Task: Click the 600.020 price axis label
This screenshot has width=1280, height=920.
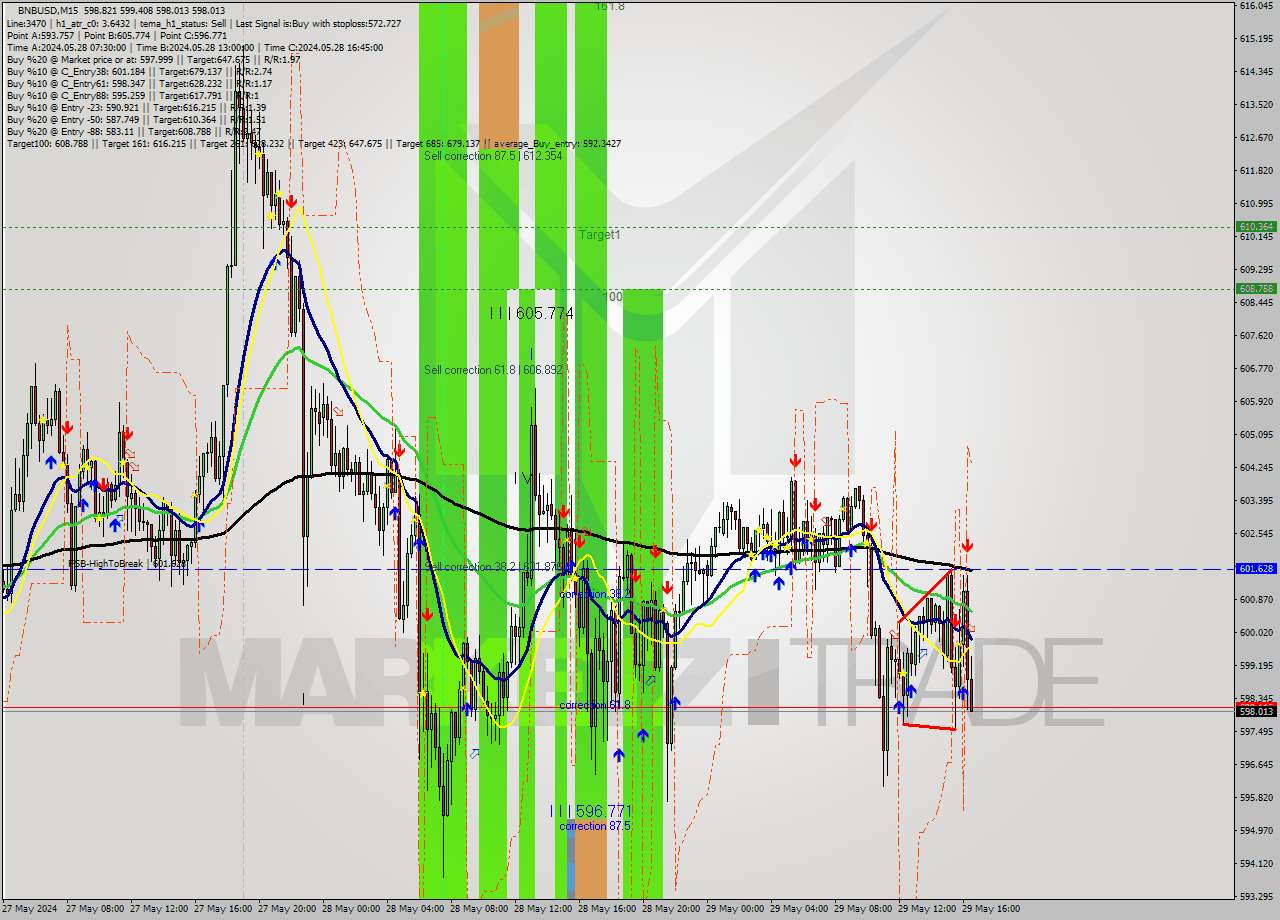Action: tap(1255, 632)
